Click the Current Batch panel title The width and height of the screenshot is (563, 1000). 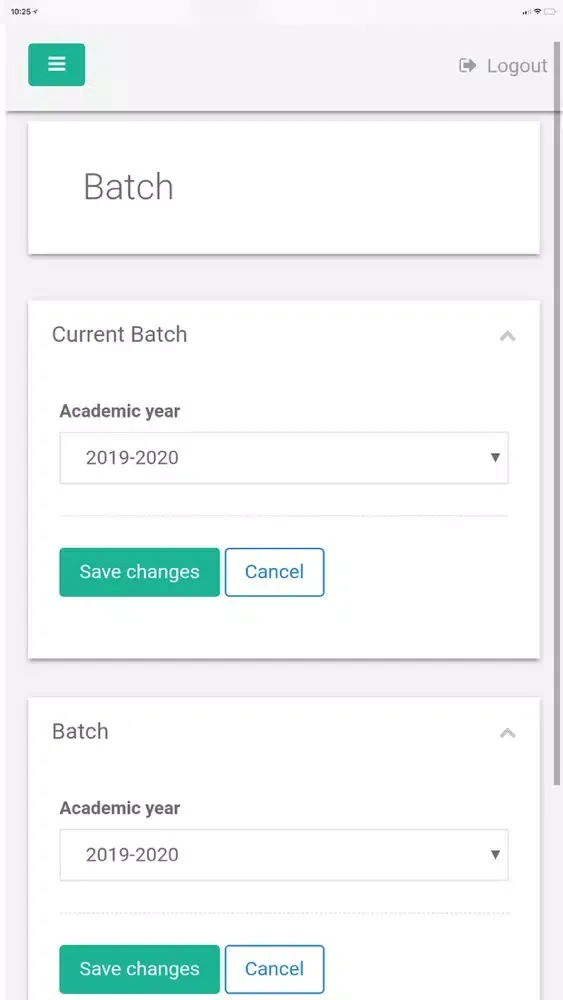click(120, 335)
